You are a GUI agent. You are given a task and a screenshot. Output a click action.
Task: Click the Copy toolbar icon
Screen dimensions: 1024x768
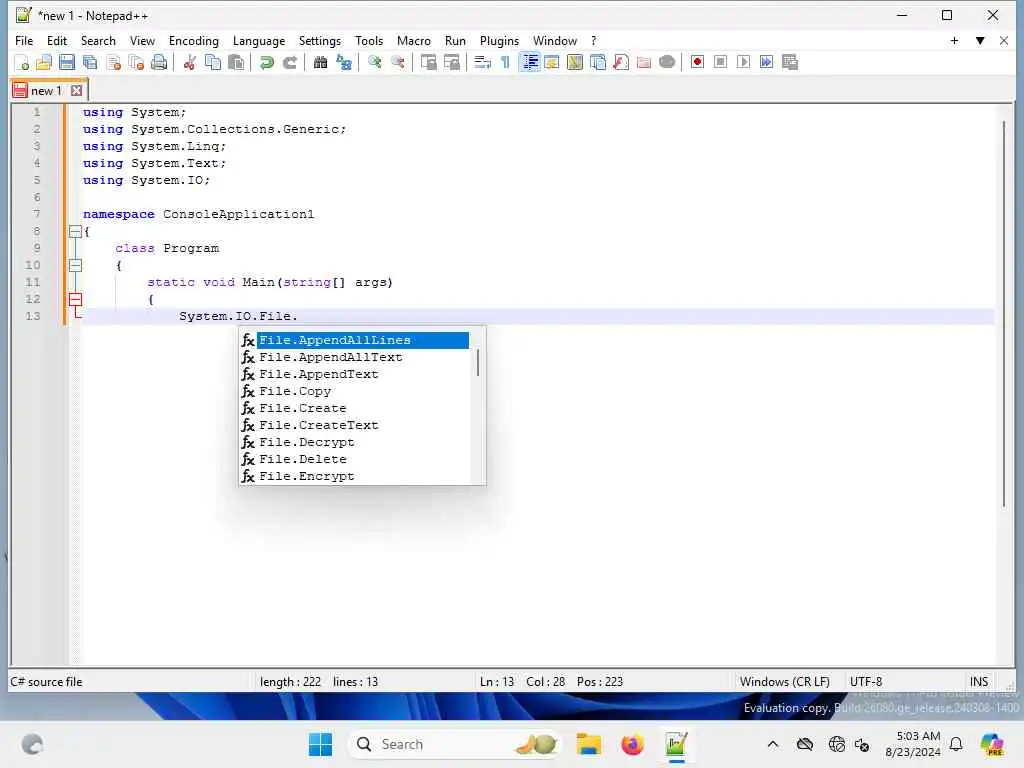[x=213, y=62]
